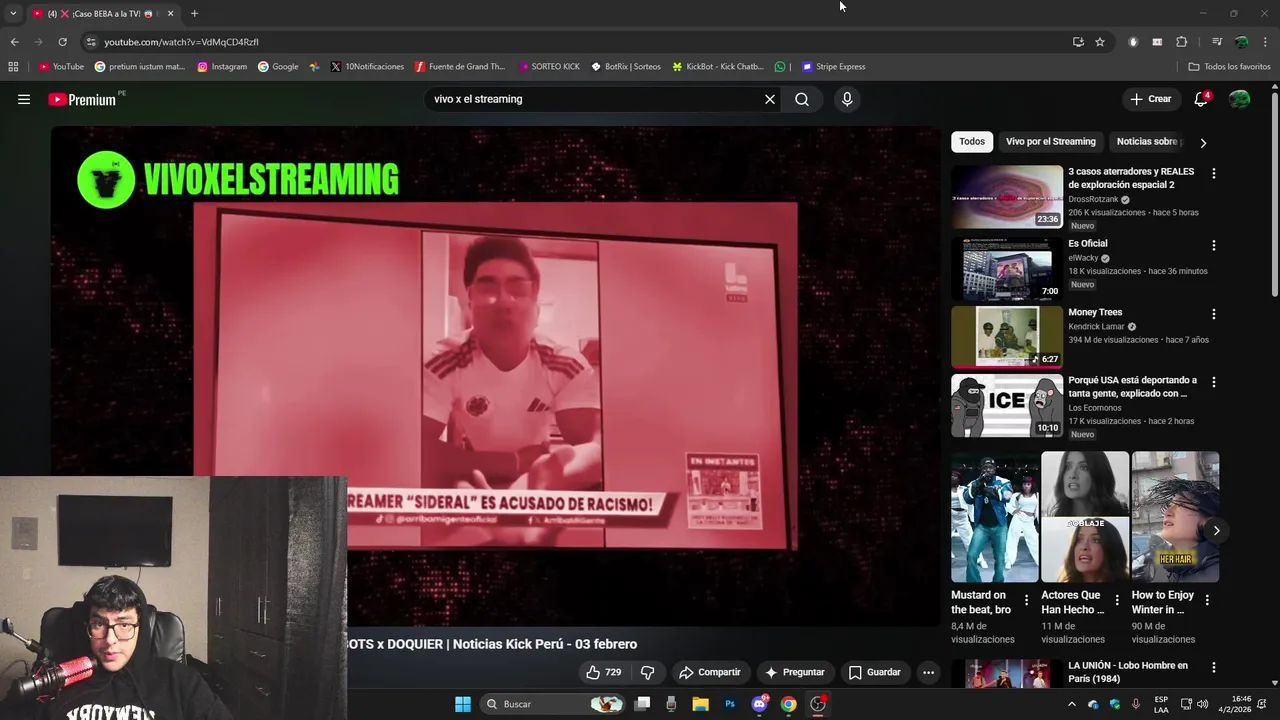
Task: Open a new Chrome tab
Action: click(194, 14)
